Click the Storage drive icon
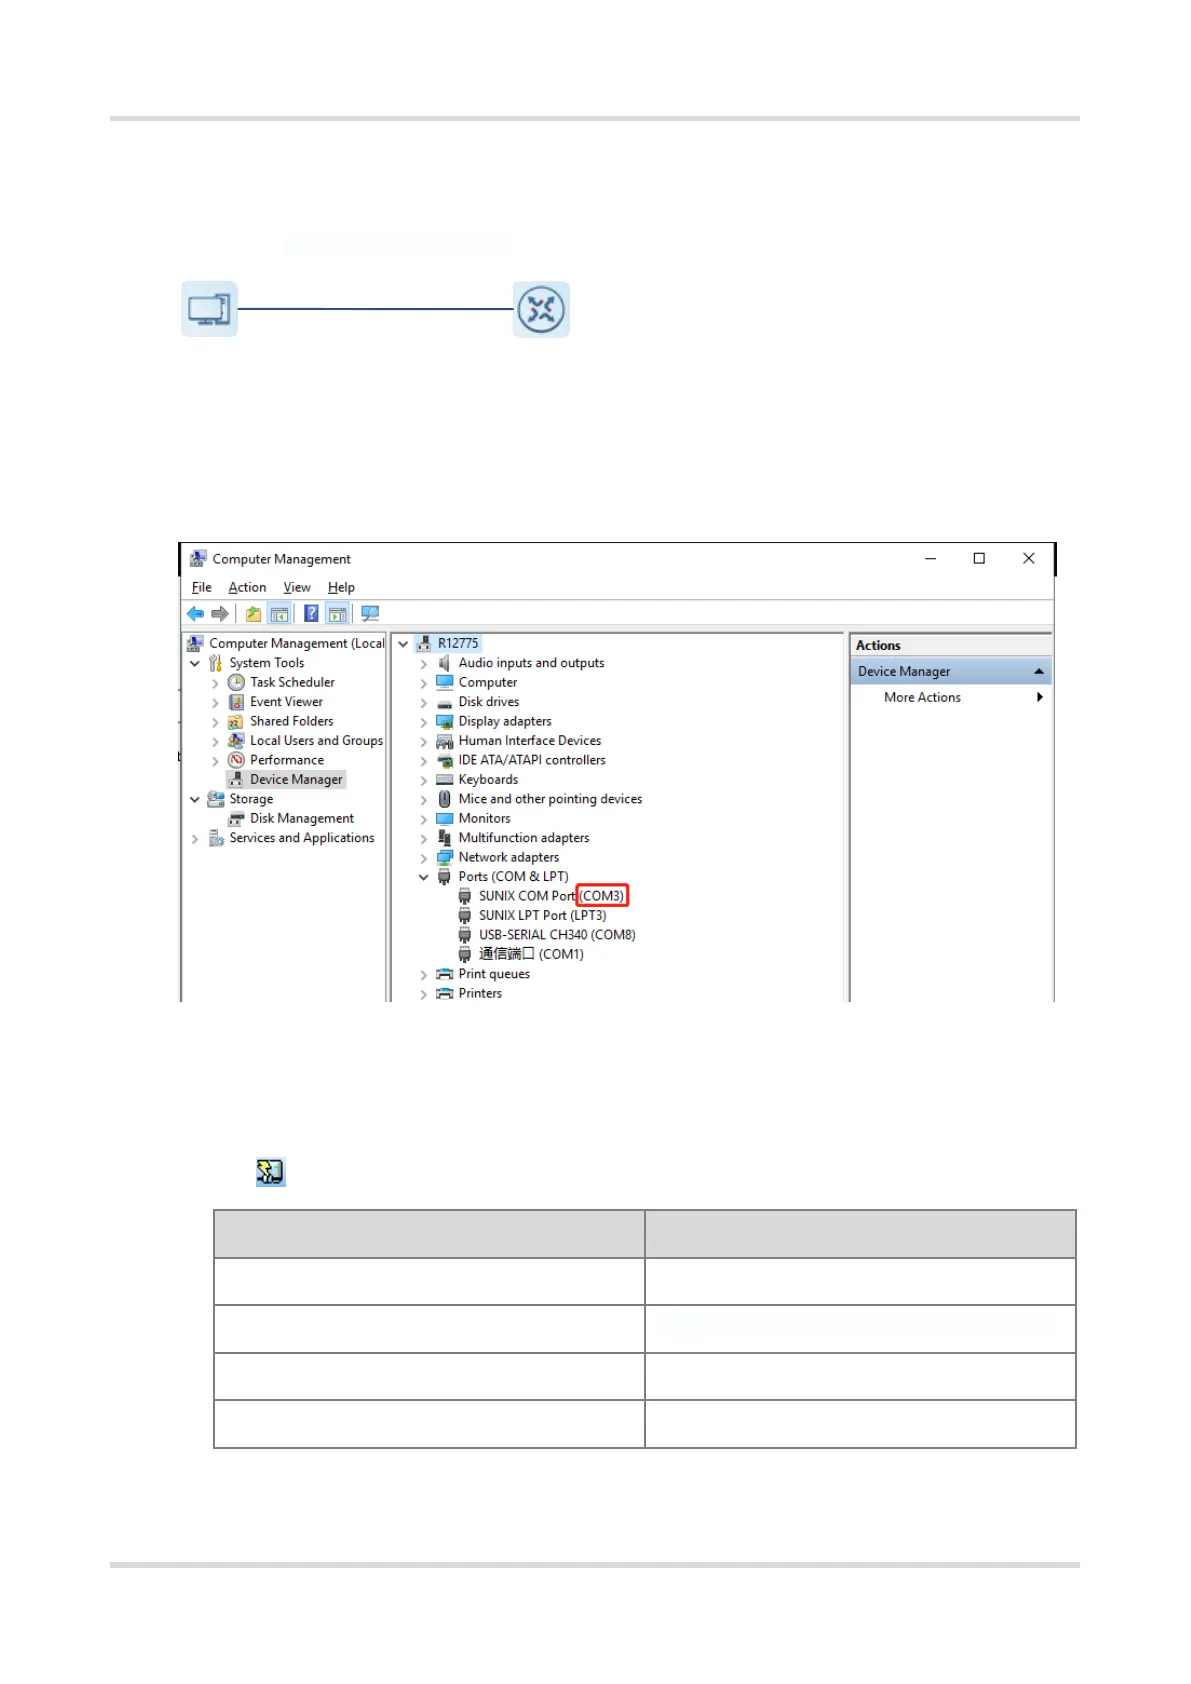 coord(215,799)
